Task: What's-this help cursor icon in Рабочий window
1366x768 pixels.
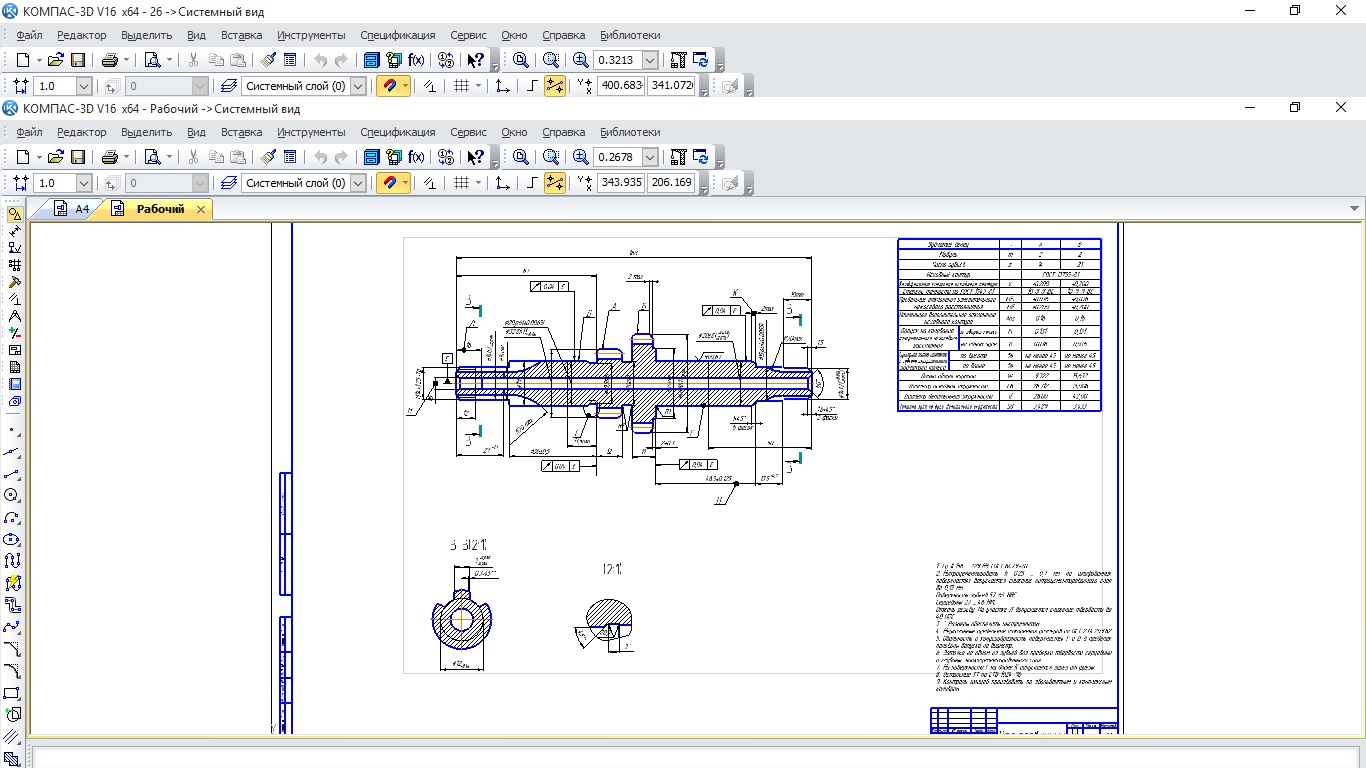Action: (x=476, y=157)
